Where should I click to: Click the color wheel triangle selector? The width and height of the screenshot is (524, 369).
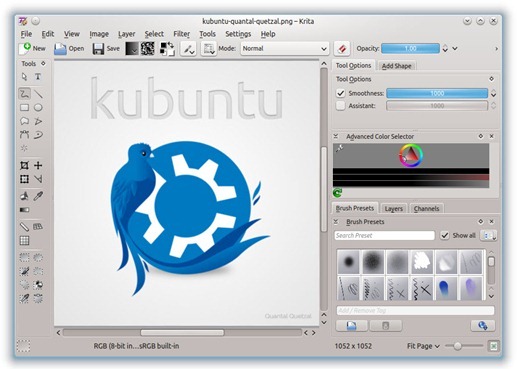(411, 155)
